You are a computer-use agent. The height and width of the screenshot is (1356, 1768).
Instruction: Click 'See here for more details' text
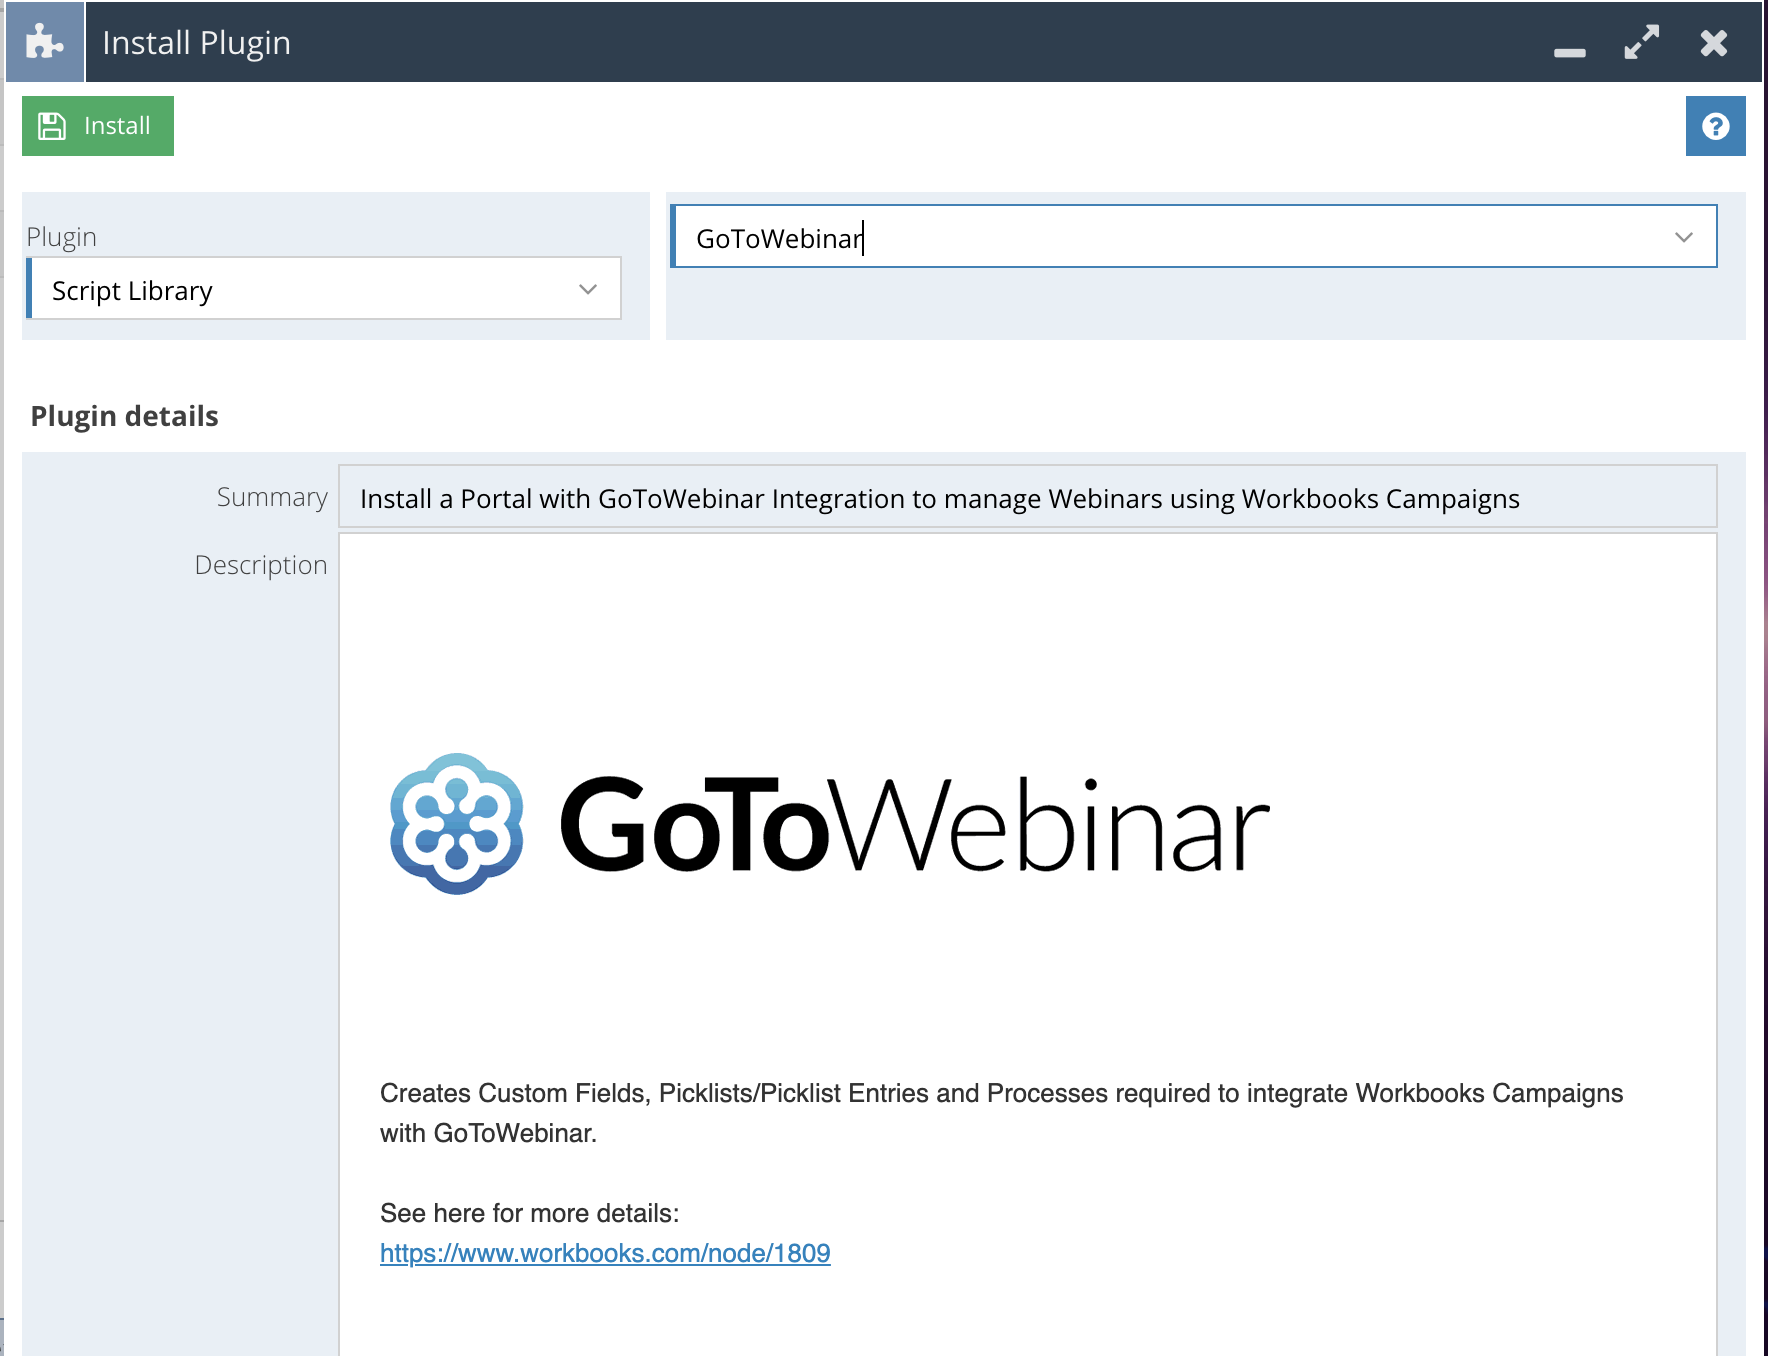click(x=529, y=1213)
